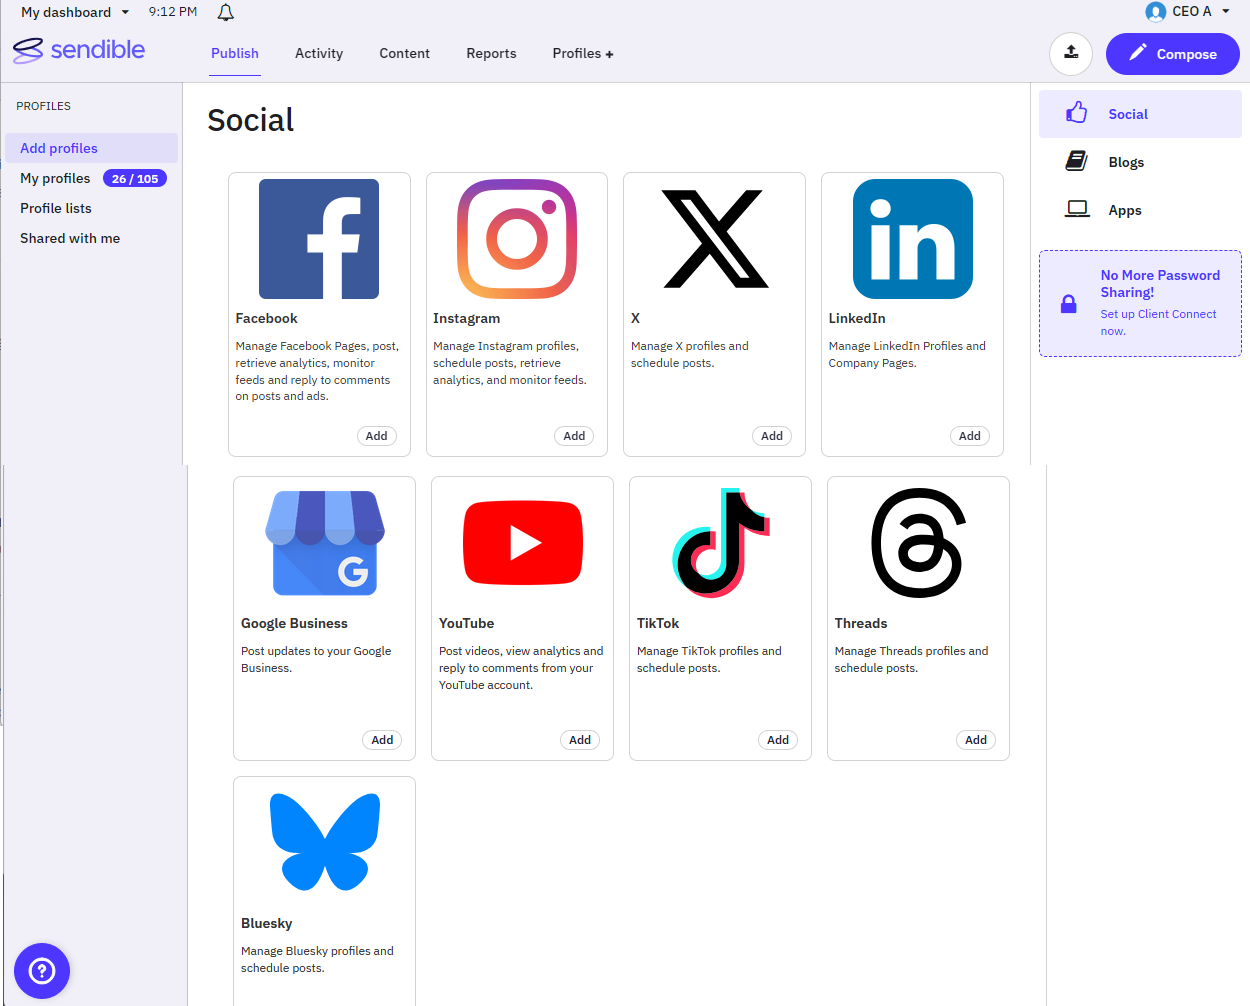The width and height of the screenshot is (1250, 1006).
Task: Click the PROFILES sidebar heading
Action: coord(44,106)
